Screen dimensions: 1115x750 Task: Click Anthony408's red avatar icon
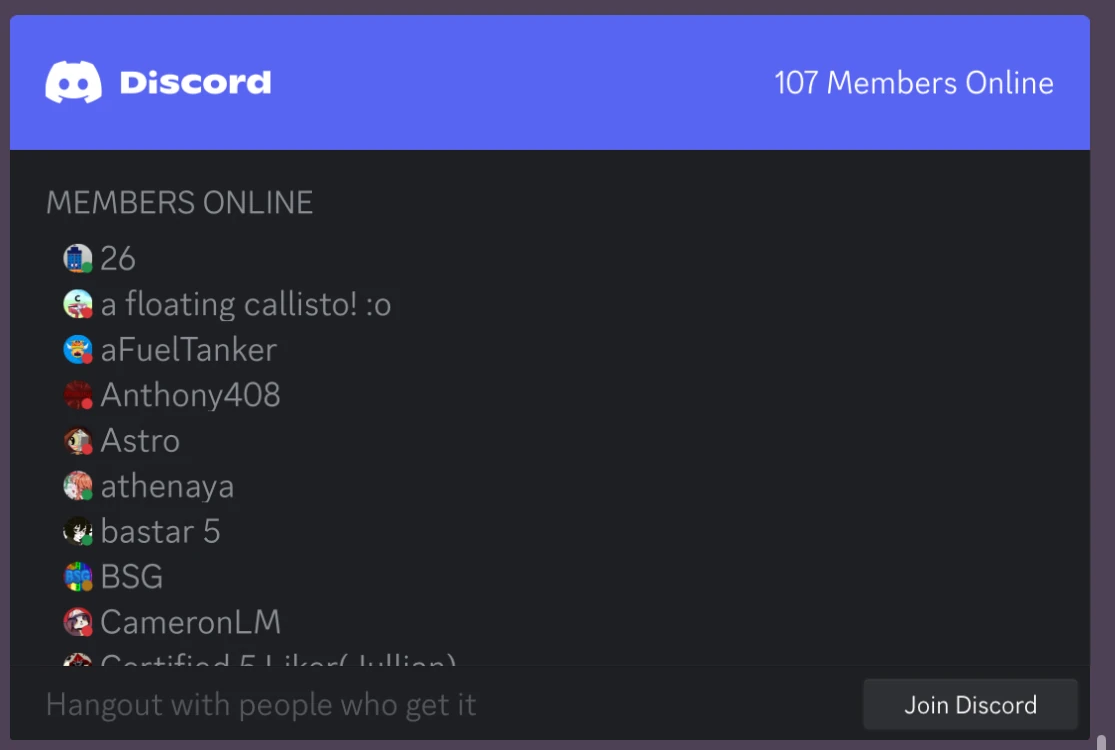tap(79, 395)
